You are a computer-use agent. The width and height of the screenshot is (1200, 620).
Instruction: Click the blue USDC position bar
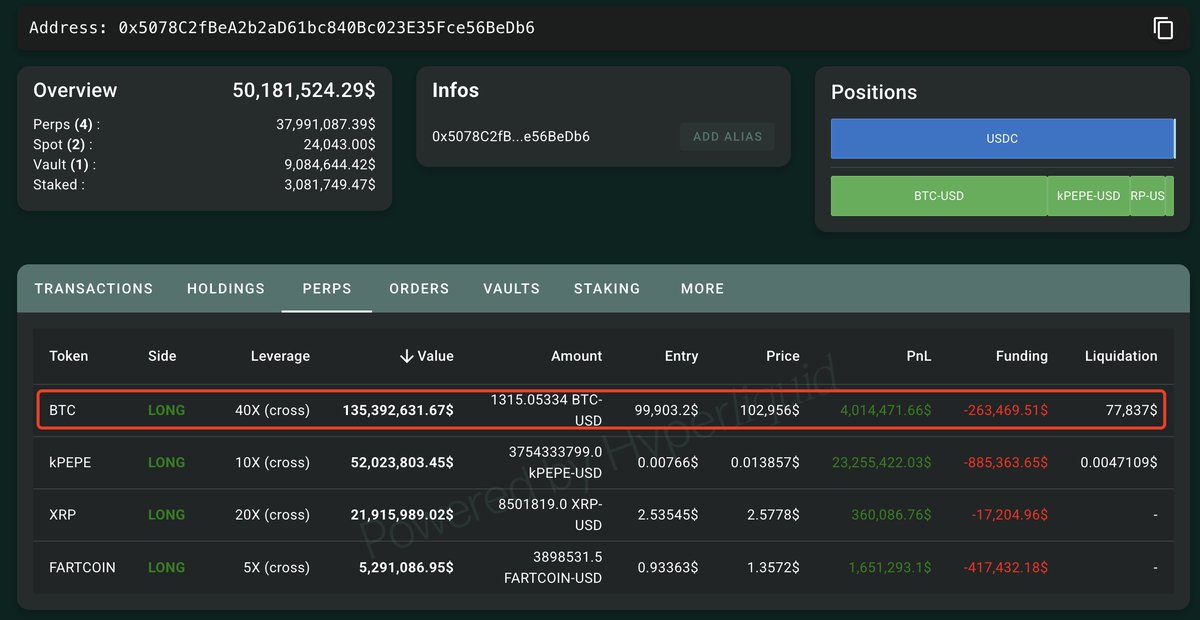[1002, 139]
